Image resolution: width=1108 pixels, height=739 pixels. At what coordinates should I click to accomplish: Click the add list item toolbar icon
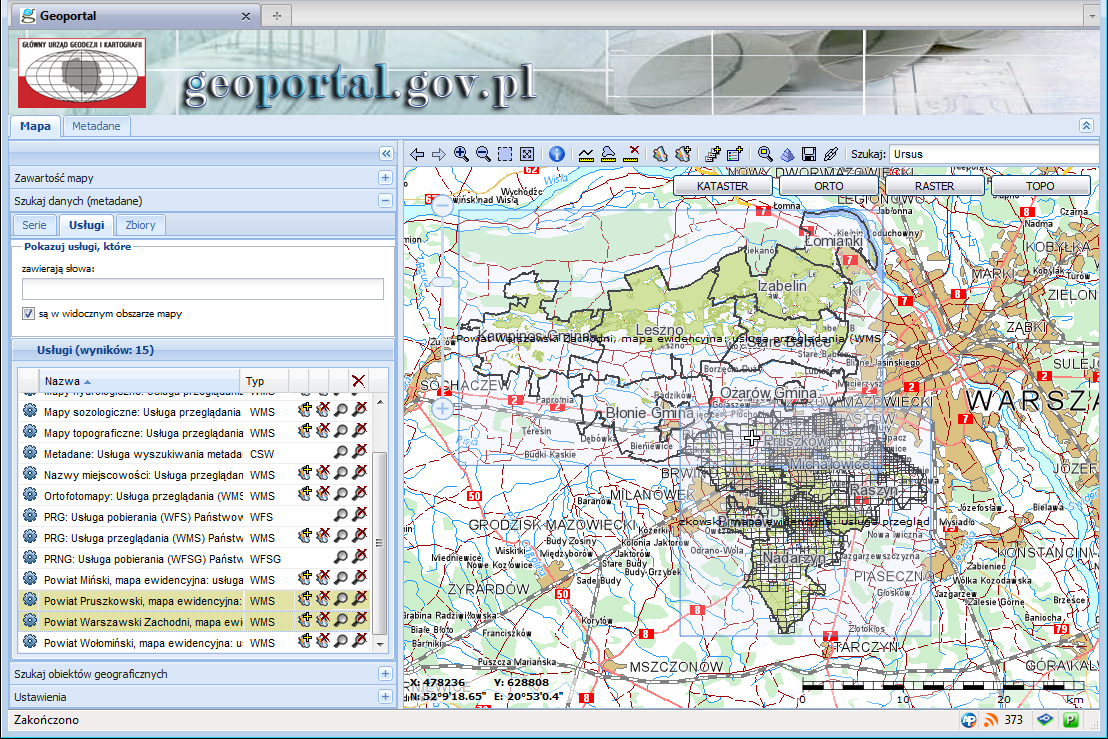pos(735,154)
